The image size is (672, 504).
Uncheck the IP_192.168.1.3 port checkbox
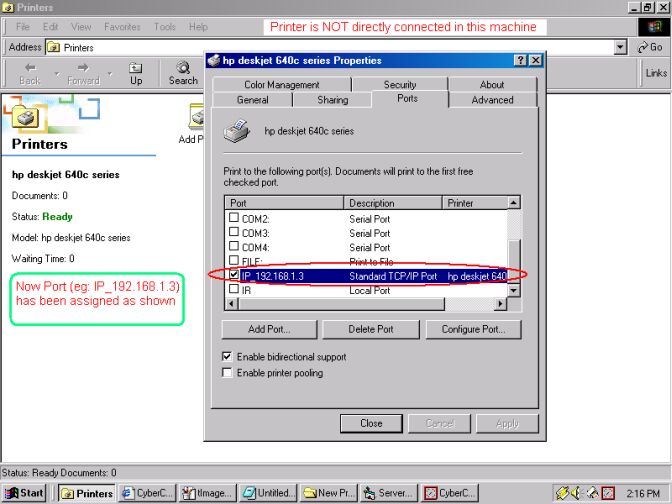[234, 275]
